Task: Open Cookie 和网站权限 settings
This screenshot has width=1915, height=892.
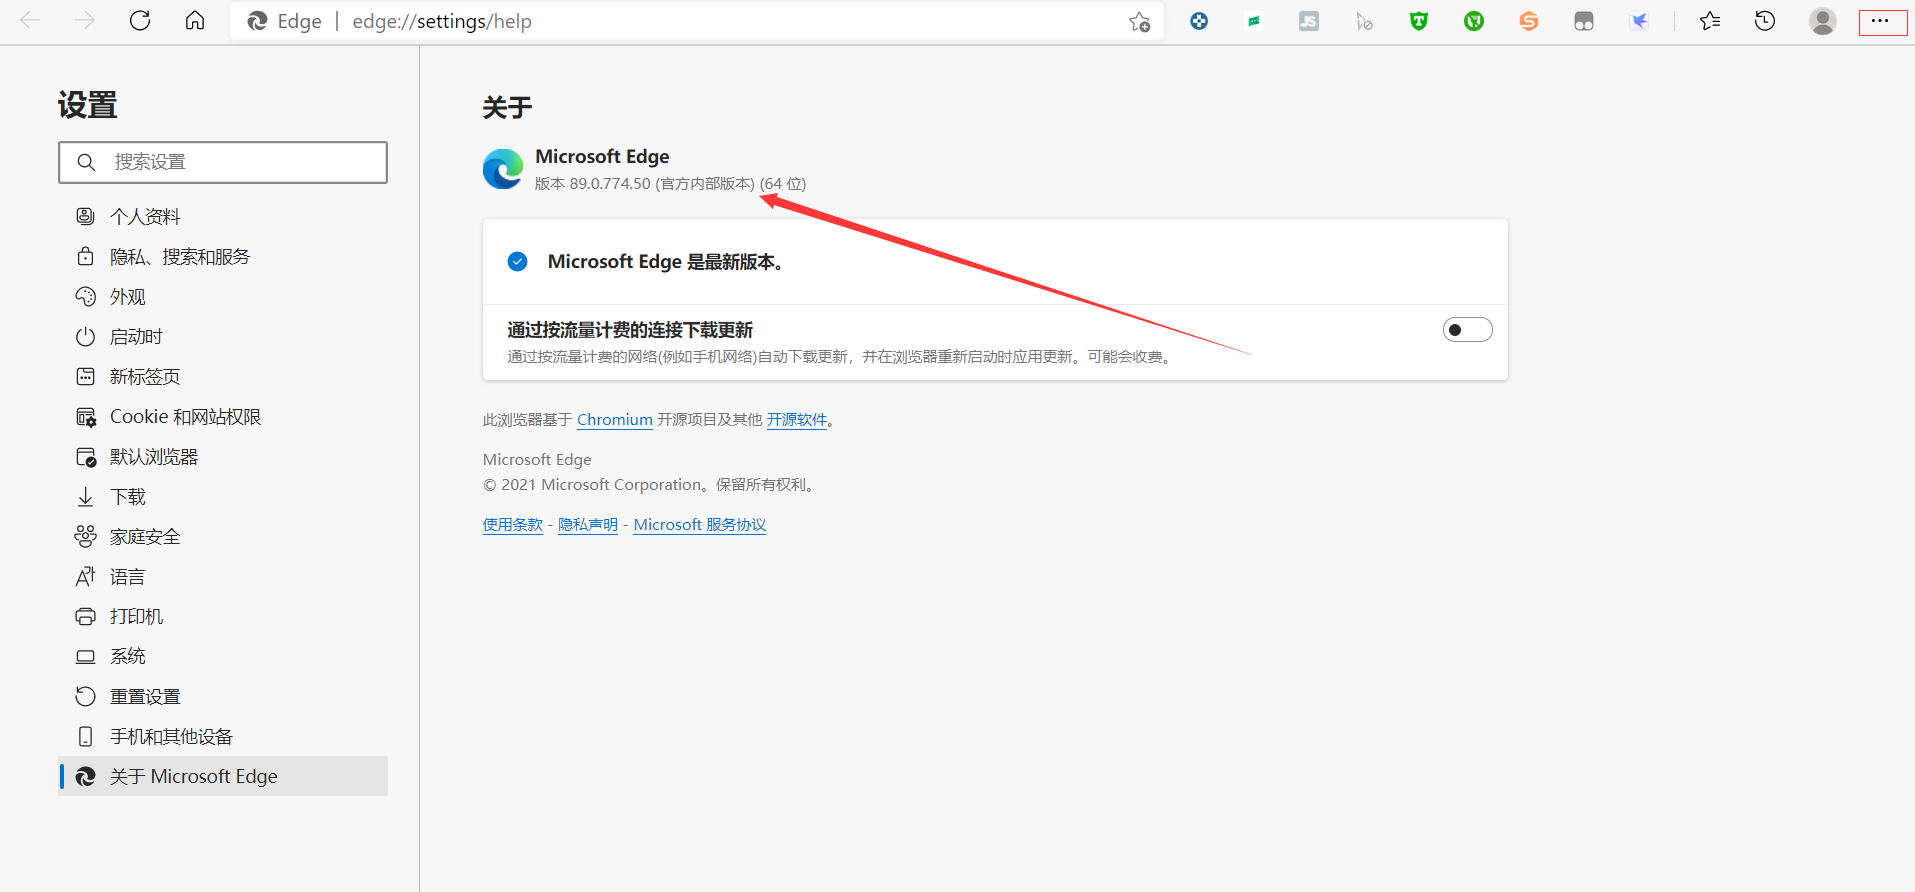Action: coord(223,416)
